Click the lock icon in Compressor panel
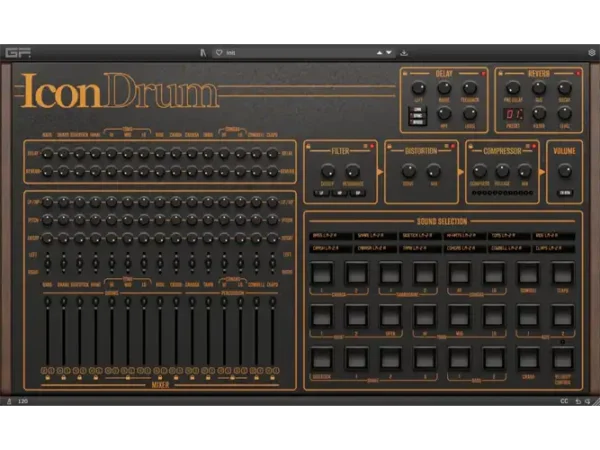The image size is (600, 450). click(x=471, y=146)
